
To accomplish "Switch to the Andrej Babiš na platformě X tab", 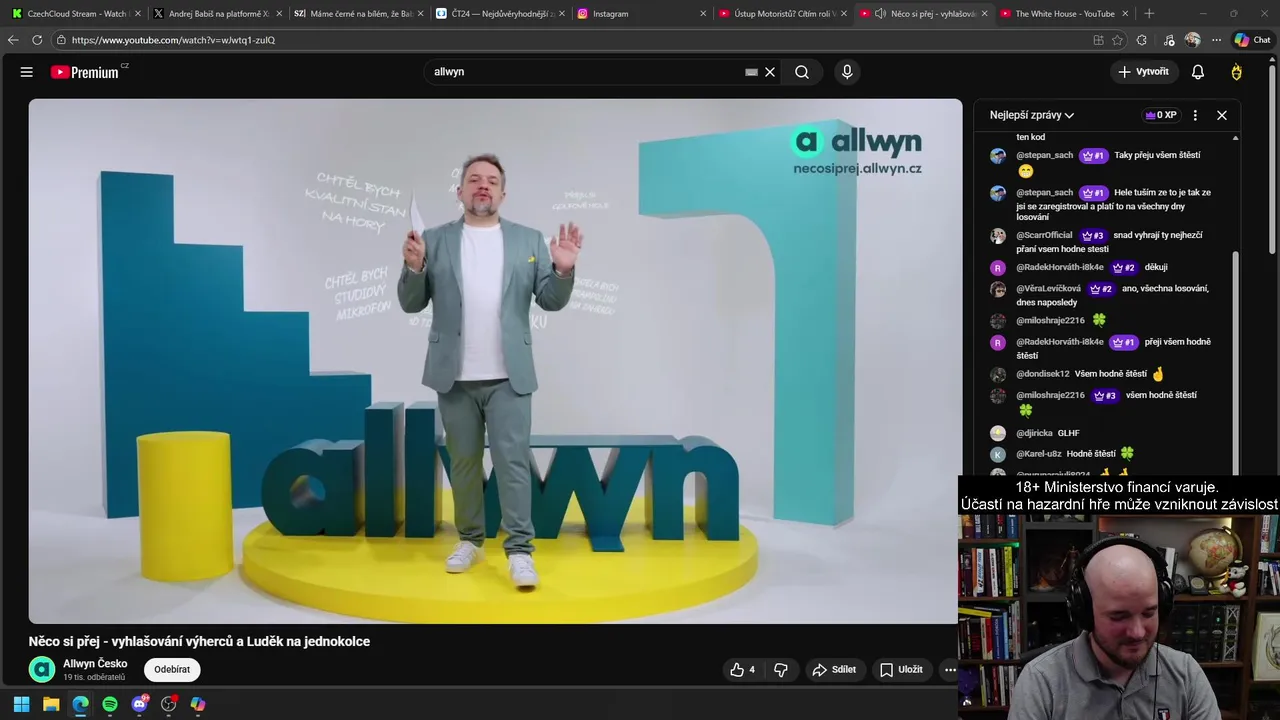I will coord(217,14).
